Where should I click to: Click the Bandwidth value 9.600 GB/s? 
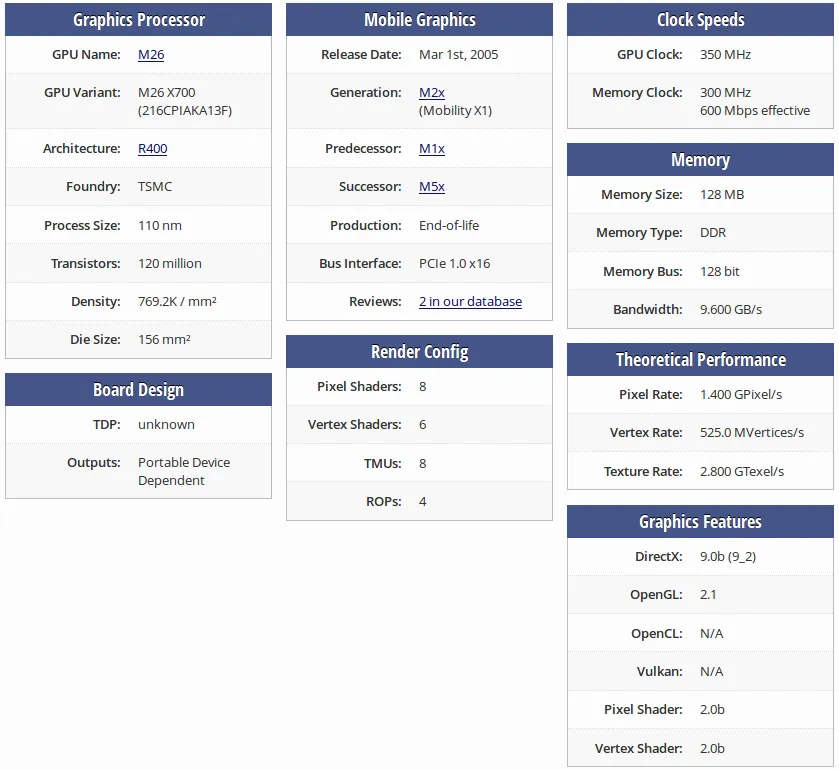731,310
